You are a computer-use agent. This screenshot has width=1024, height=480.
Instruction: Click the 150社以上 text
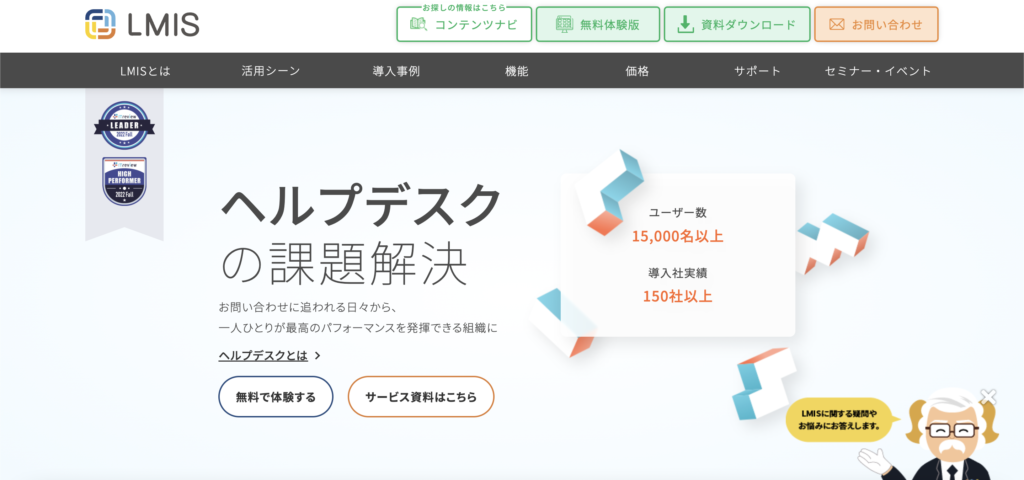677,296
